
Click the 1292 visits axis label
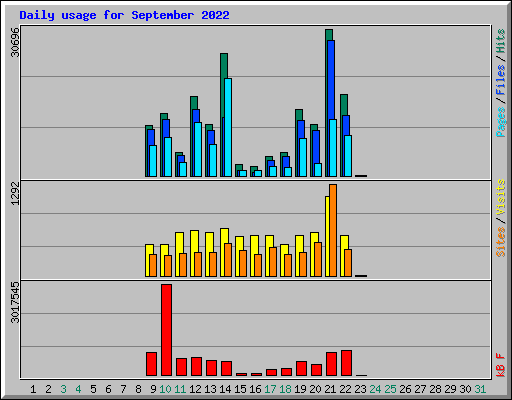point(15,193)
